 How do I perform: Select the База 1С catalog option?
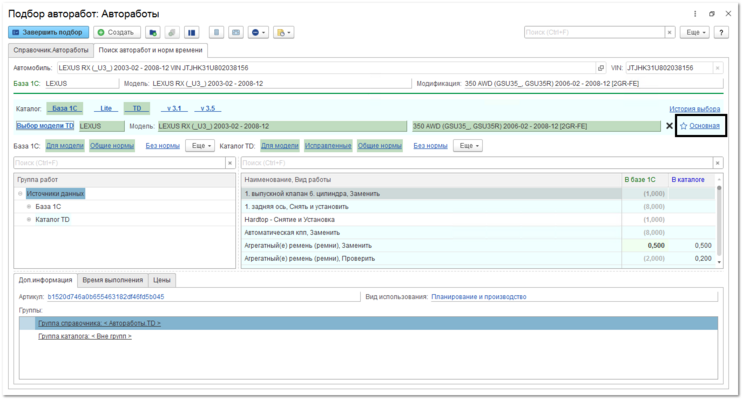coord(64,109)
